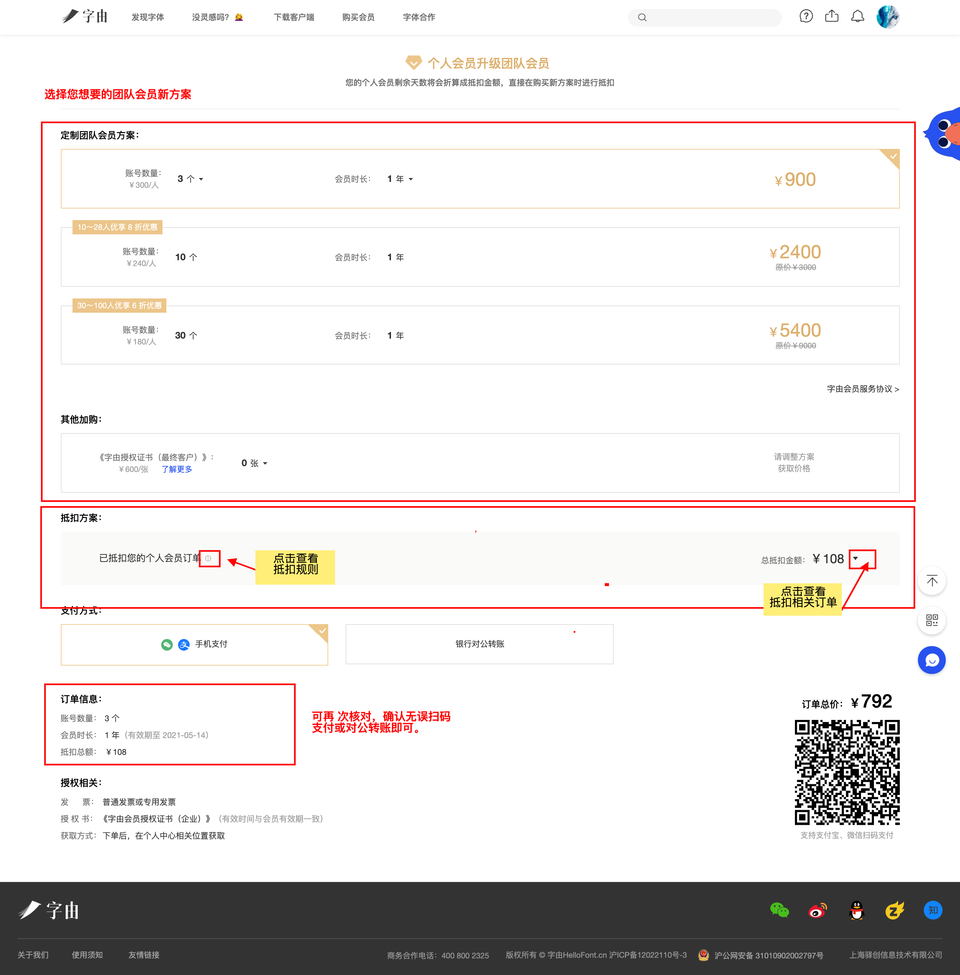Click the back-to-top arrow button
Screen dimensions: 960x975
(931, 581)
